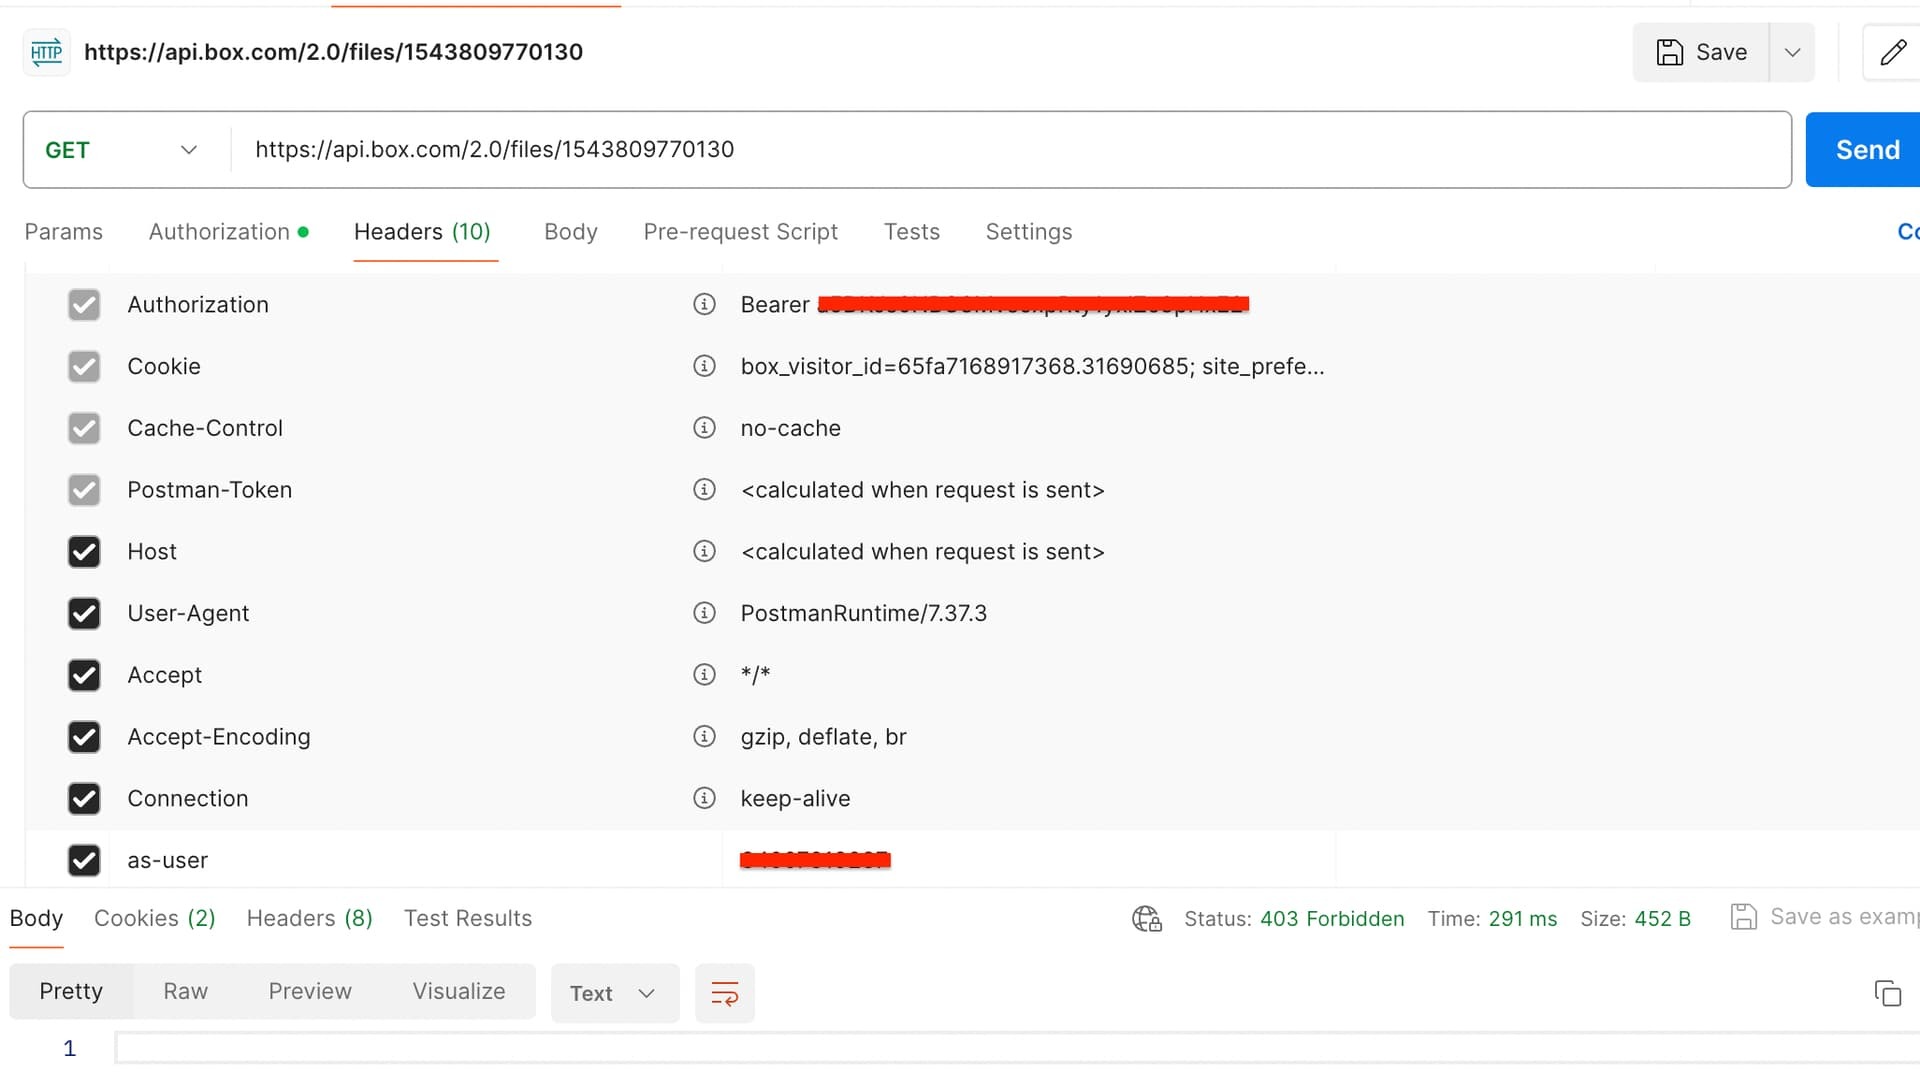1920x1085 pixels.
Task: Switch to the Pre-request Script tab
Action: [741, 232]
